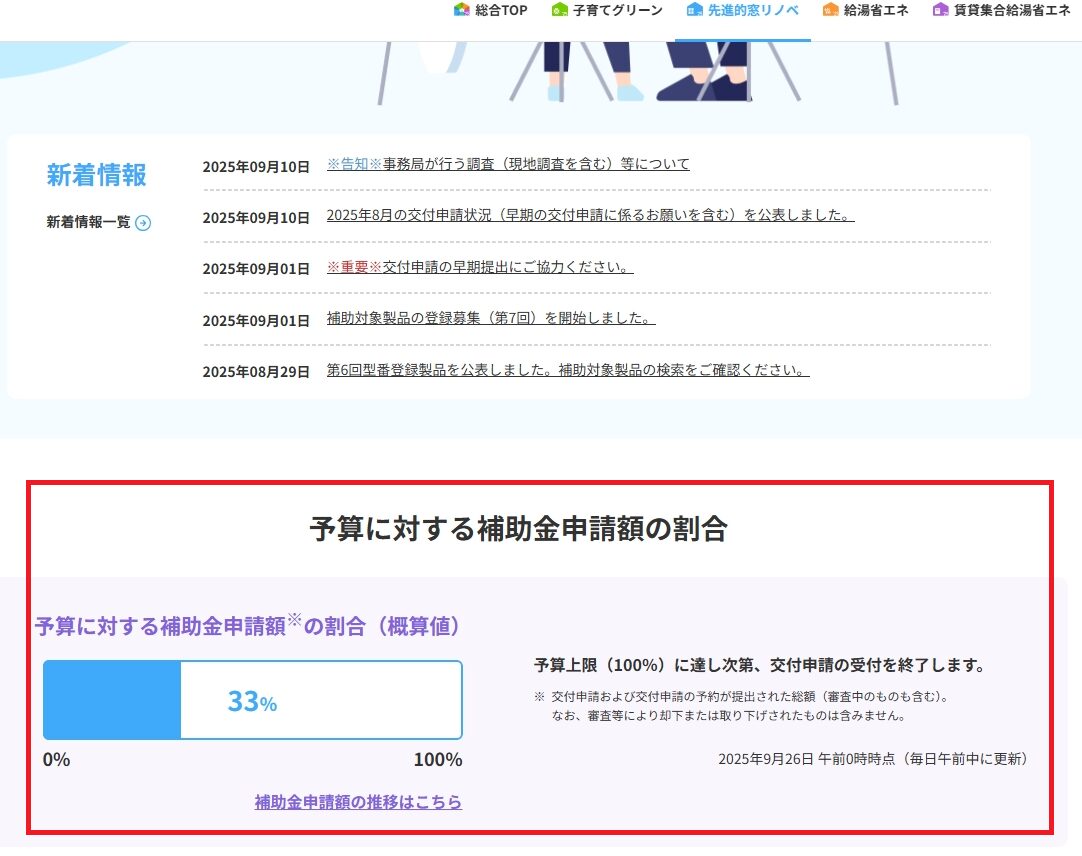The width and height of the screenshot is (1082, 856).
Task: Open the 補助対象製品の登録募集(第7回) link
Action: click(490, 319)
